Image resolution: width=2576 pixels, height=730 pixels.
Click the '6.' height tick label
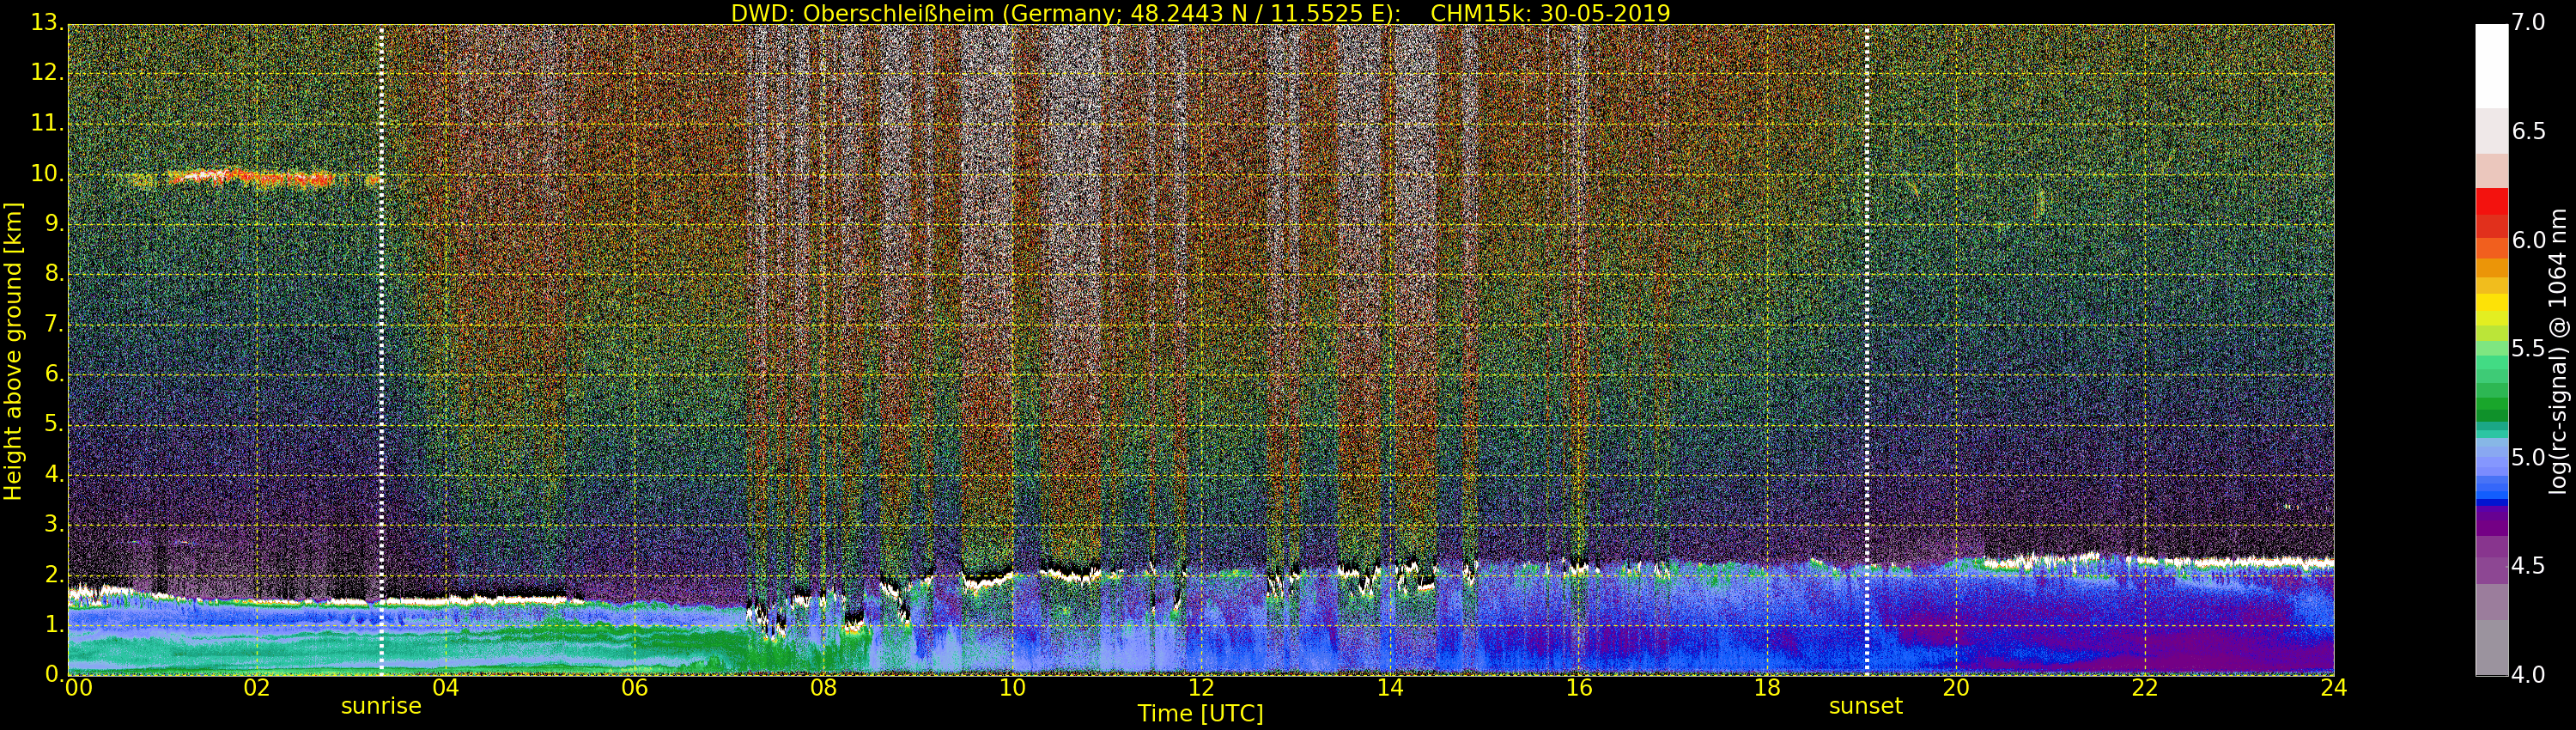(x=54, y=374)
